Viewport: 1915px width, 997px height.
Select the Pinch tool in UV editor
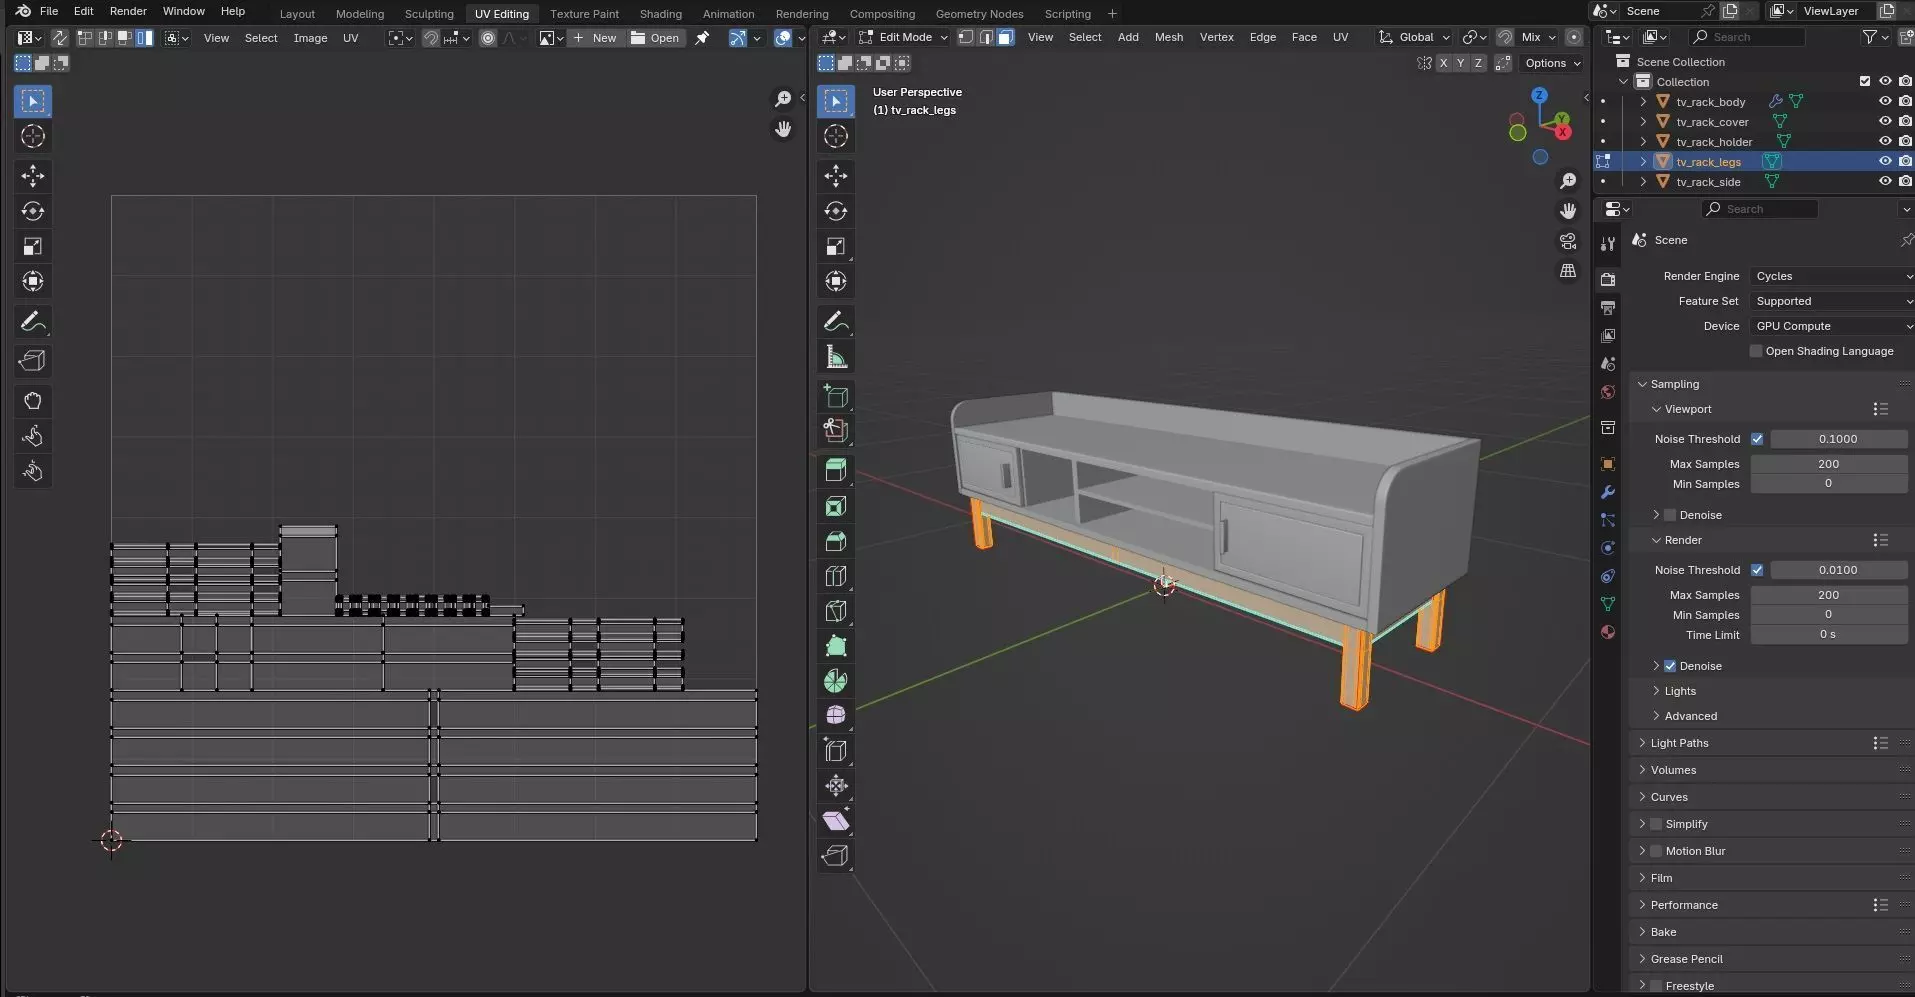33,471
